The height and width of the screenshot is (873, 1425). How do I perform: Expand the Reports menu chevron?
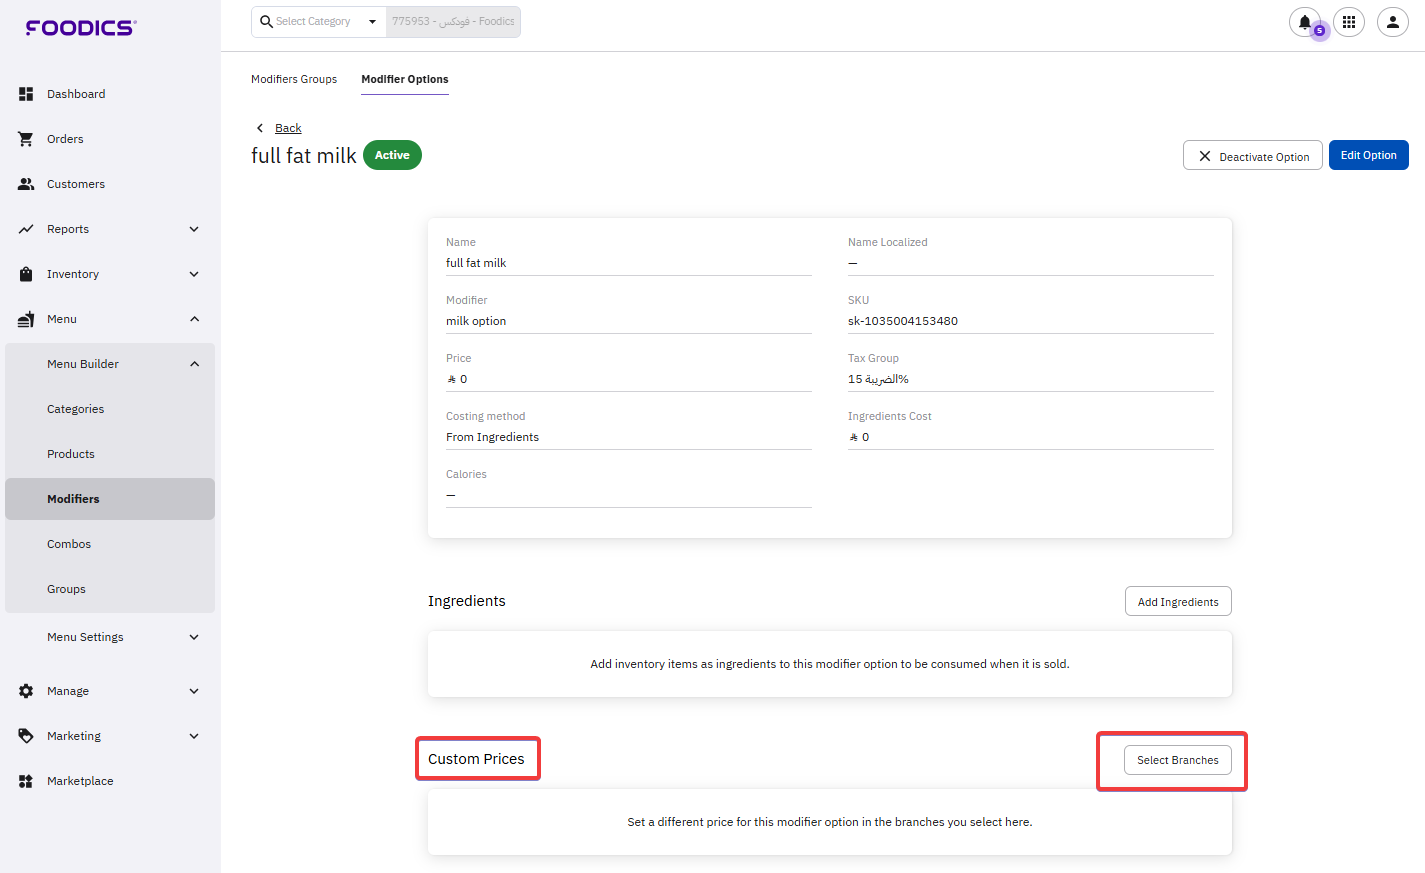coord(194,229)
